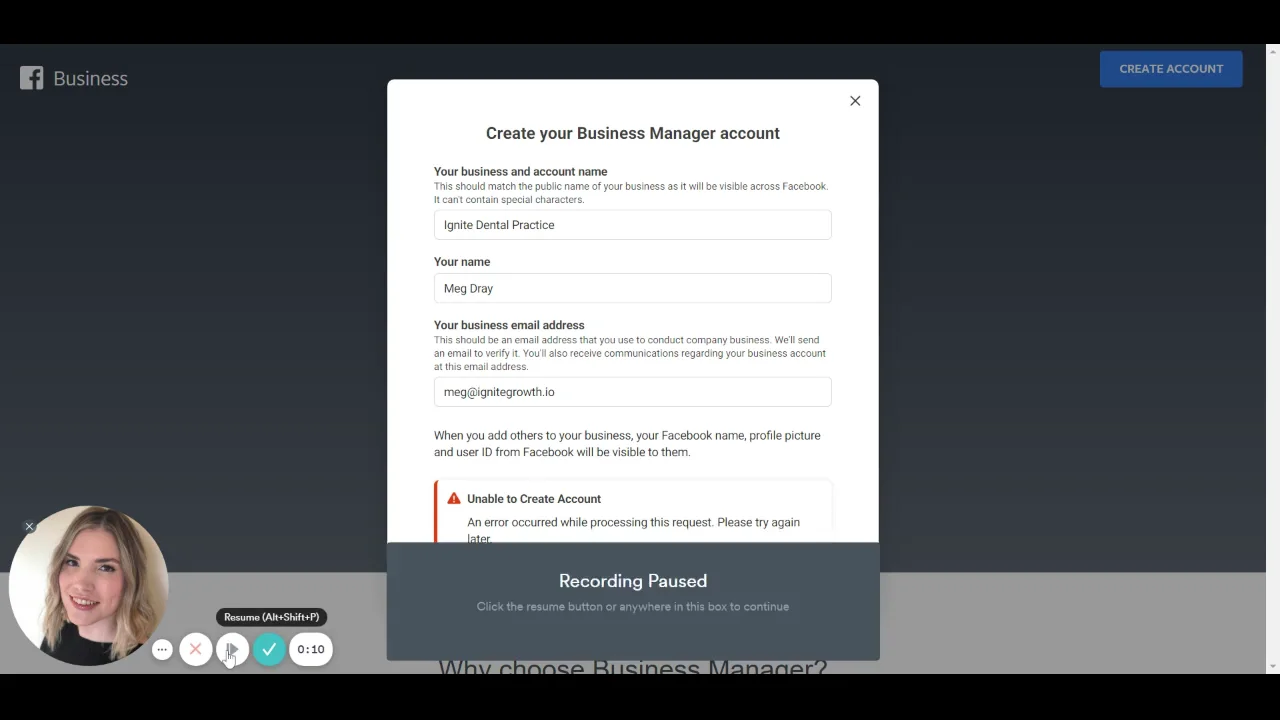The image size is (1280, 720).
Task: Click the Unable to Create Account heading
Action: (534, 498)
